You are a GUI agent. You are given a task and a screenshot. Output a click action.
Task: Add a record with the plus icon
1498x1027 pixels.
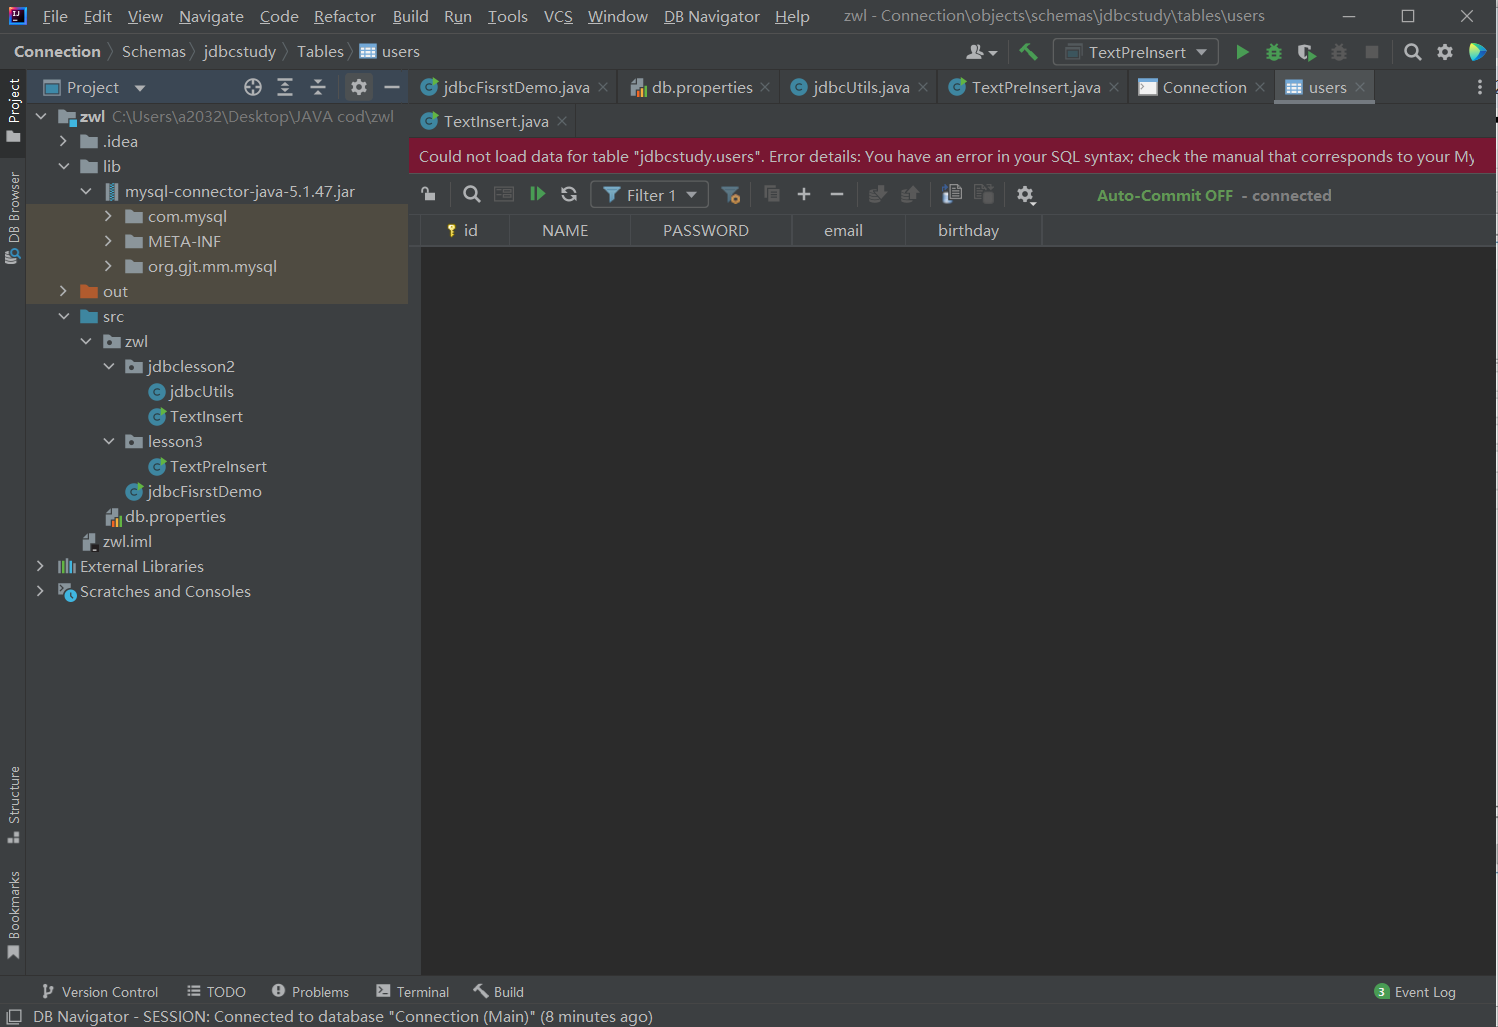pos(804,194)
